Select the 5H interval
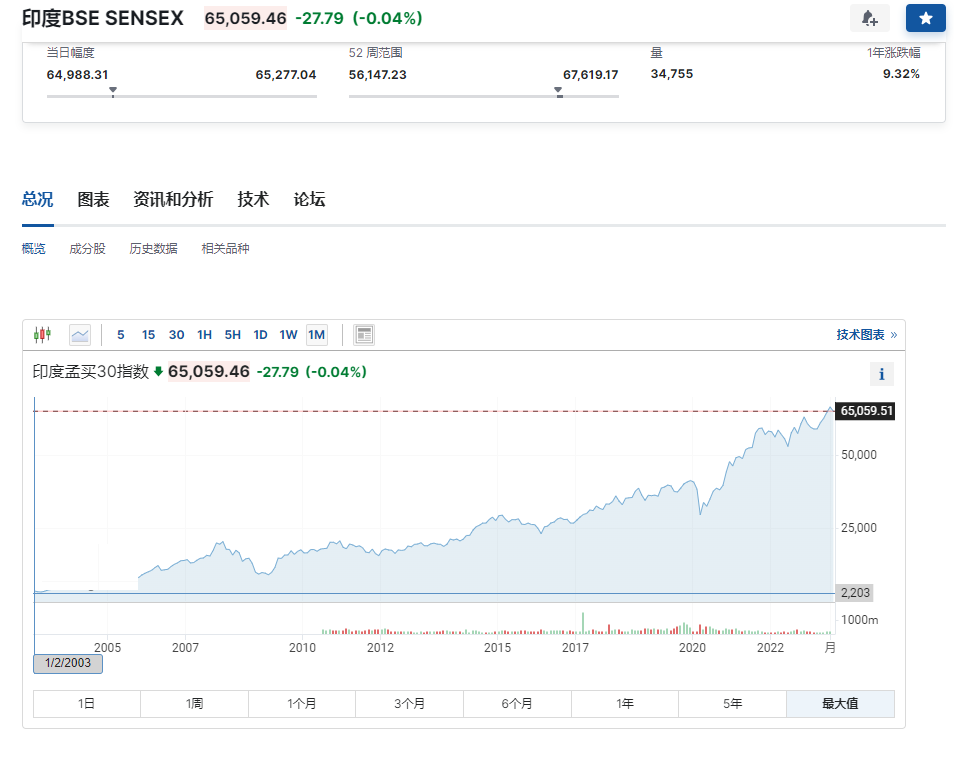954x758 pixels. (232, 335)
